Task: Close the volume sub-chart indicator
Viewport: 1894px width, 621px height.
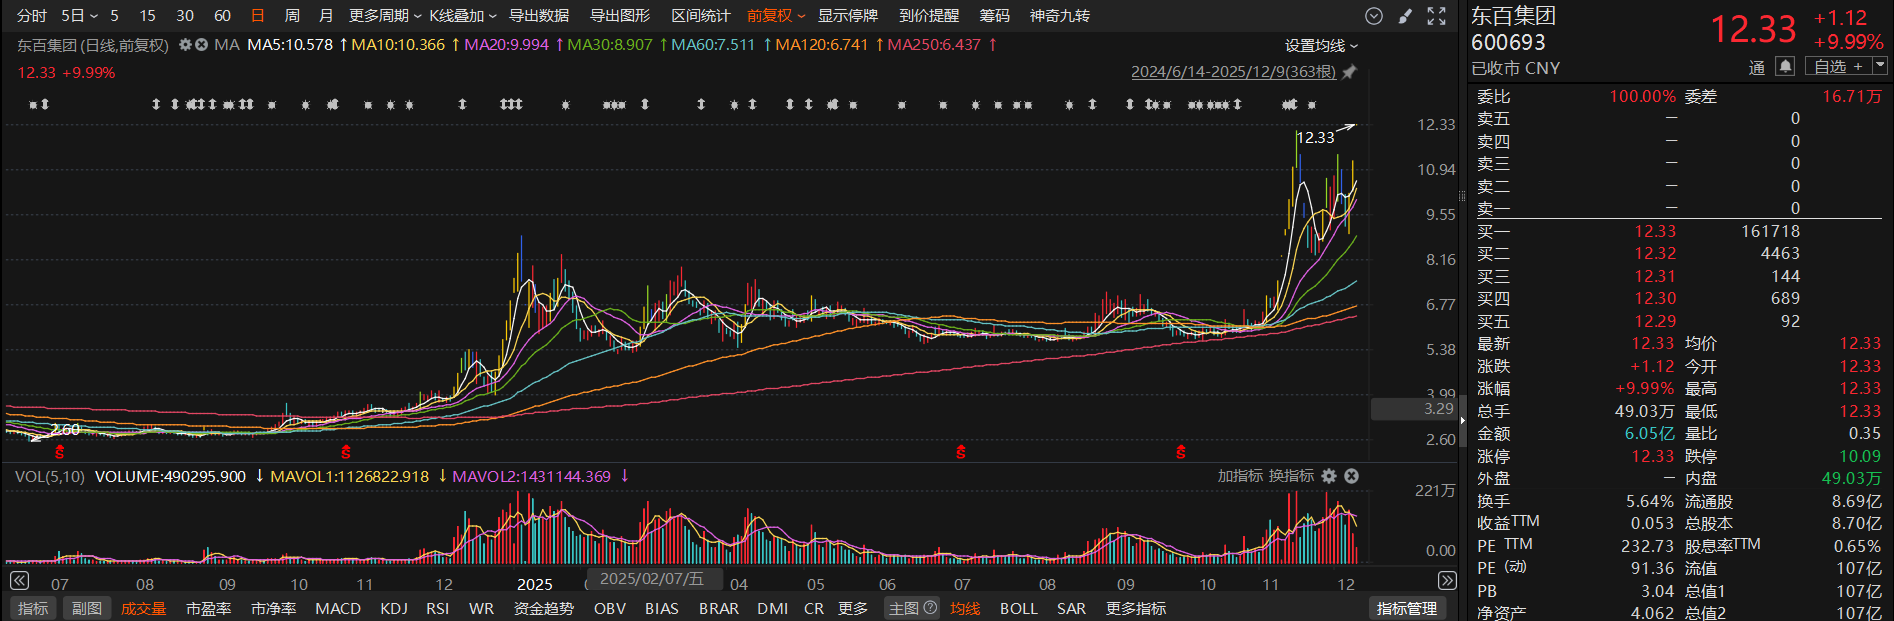Action: coord(1351,476)
